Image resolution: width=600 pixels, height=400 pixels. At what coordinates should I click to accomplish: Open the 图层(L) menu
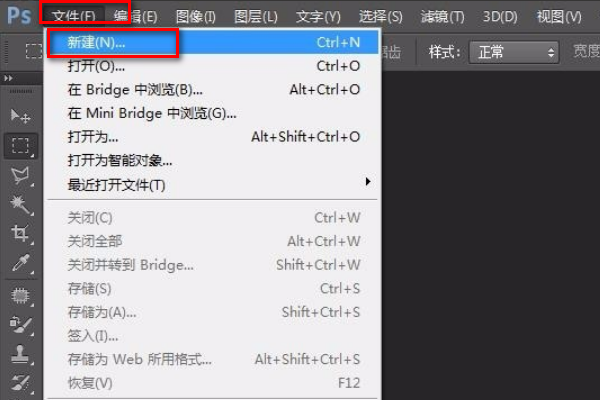pyautogui.click(x=256, y=16)
